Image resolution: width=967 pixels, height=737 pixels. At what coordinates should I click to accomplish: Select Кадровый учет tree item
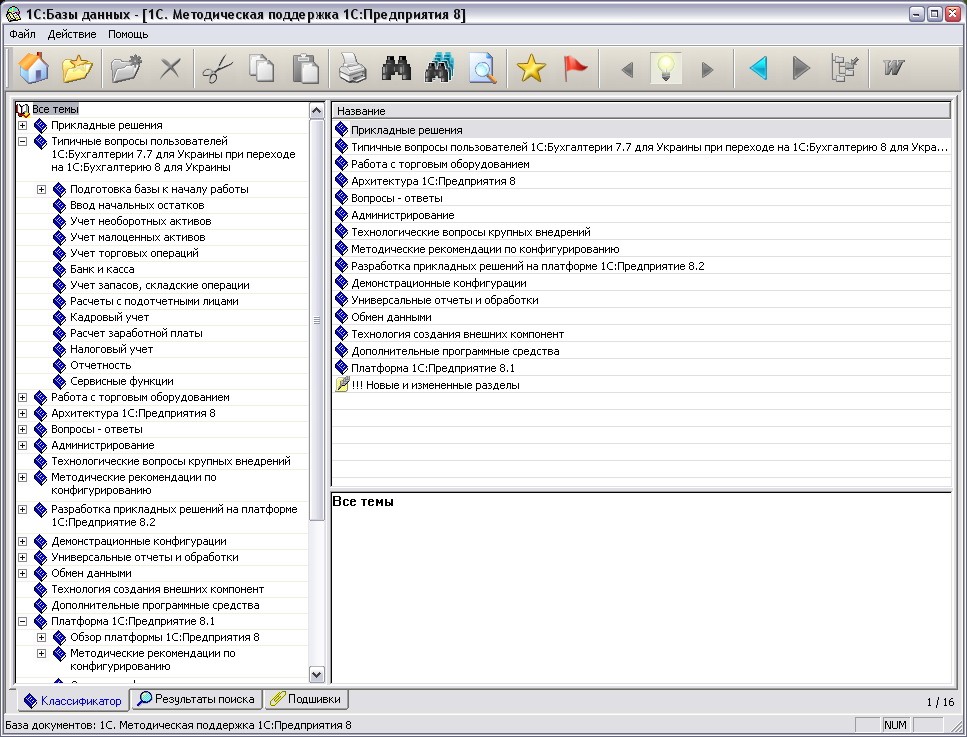pos(109,318)
